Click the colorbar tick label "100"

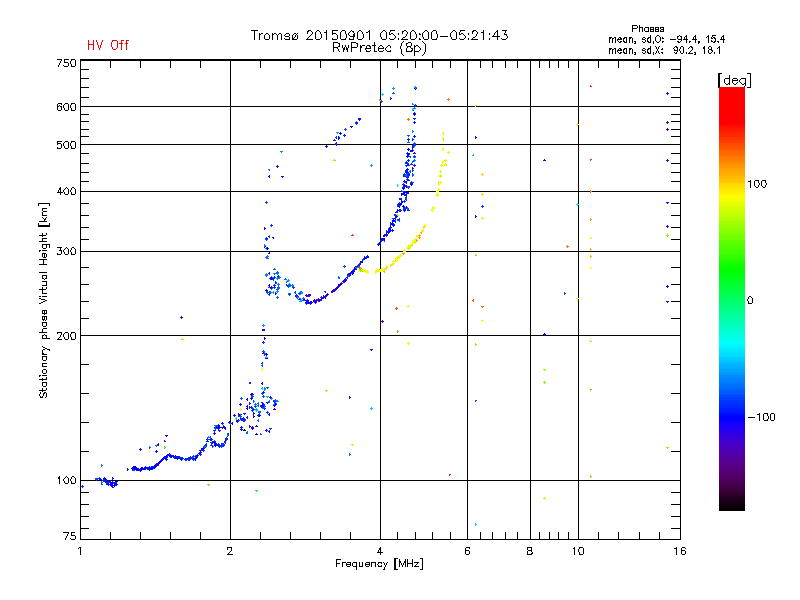click(x=757, y=184)
